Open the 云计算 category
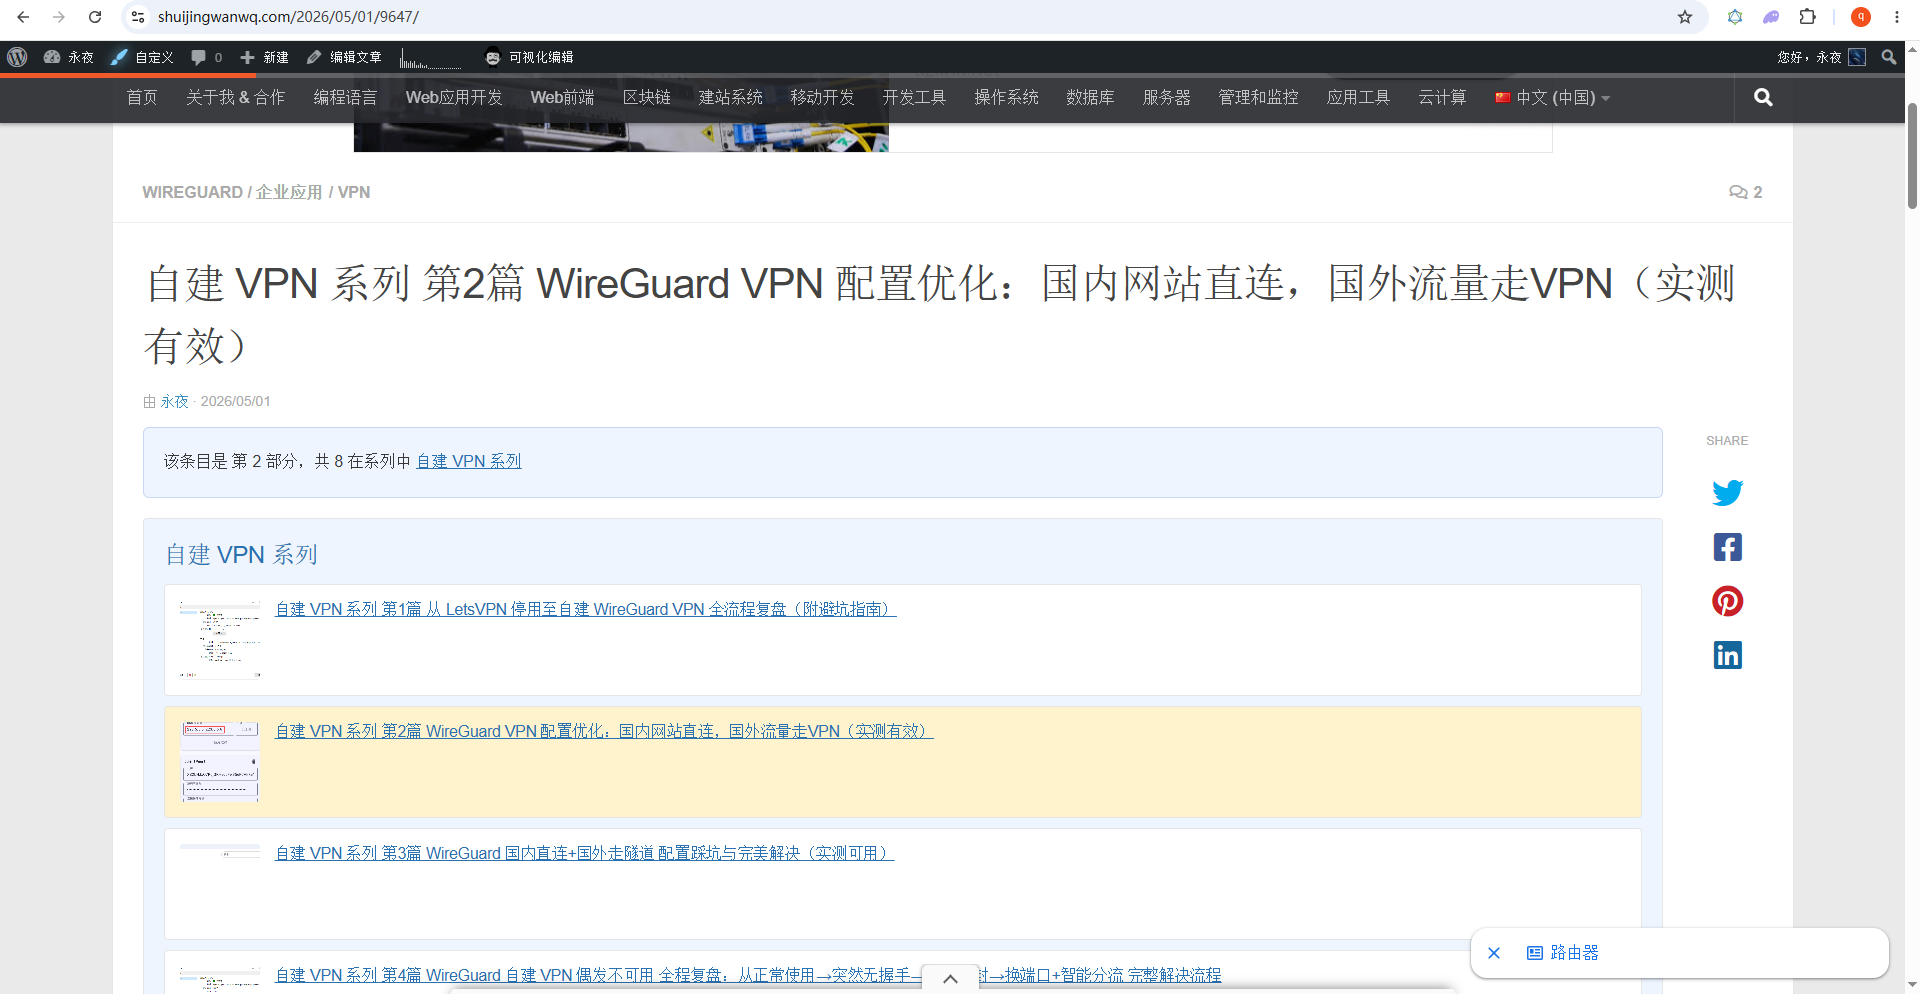Screen dimensions: 1920x994 click(1442, 97)
